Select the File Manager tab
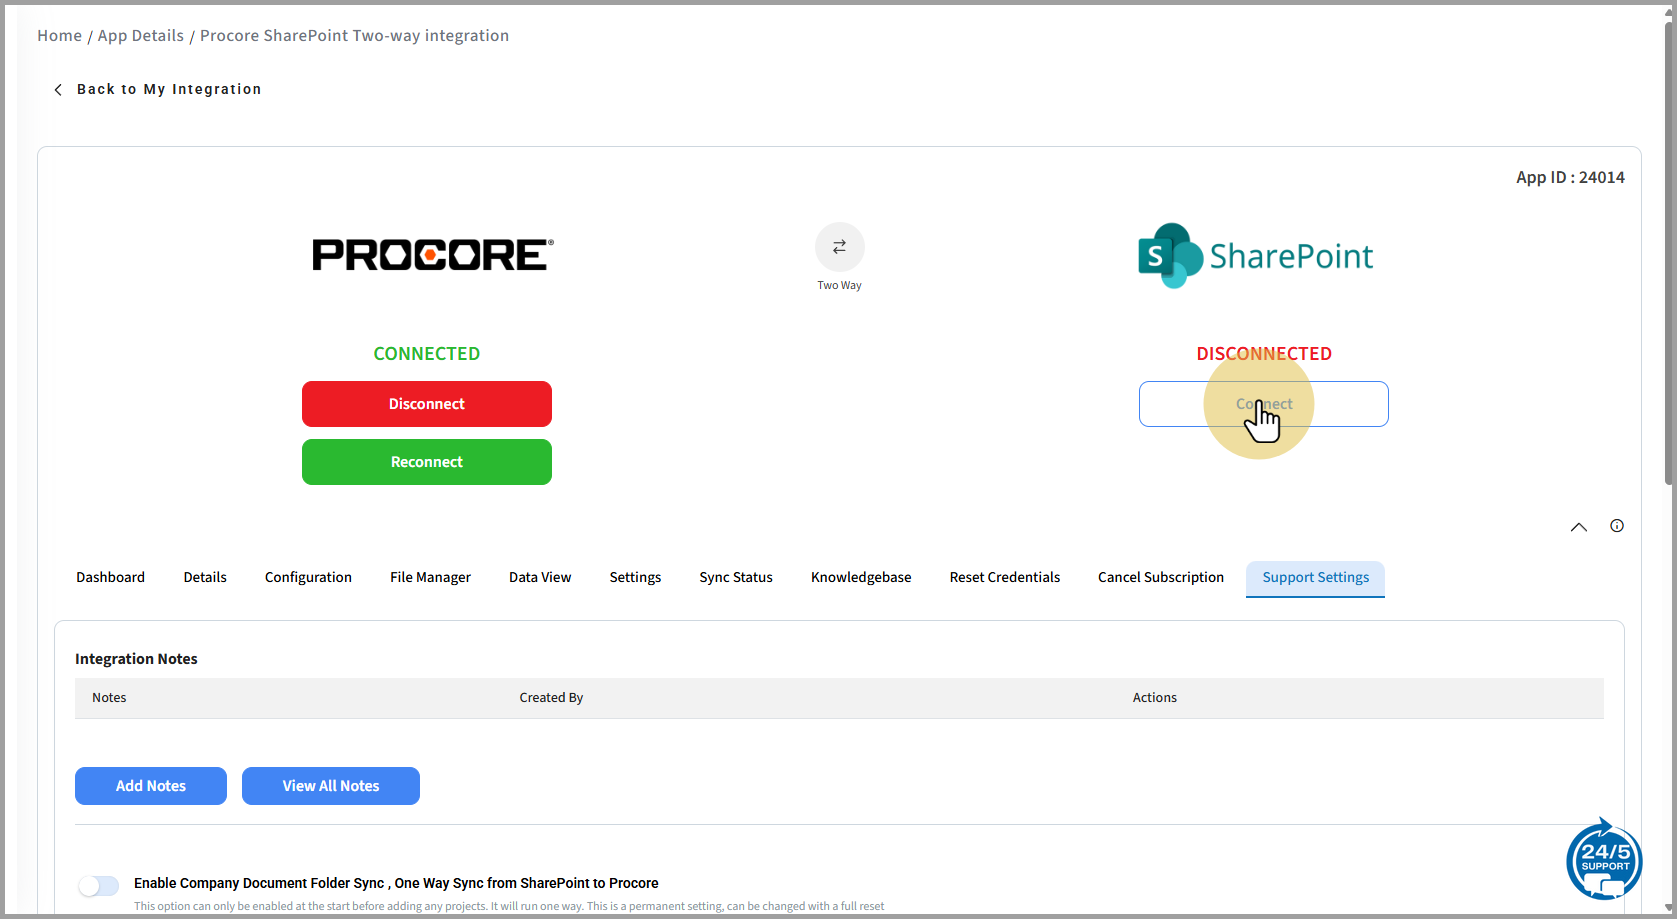 [x=430, y=578]
